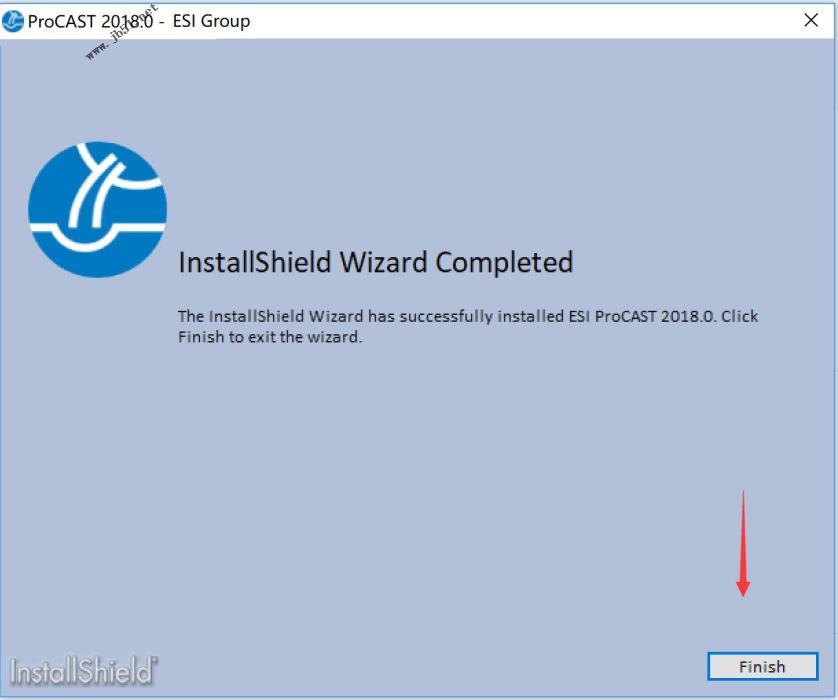Click 'Finish to exit the wizard' line
This screenshot has height=700, width=838.
click(270, 337)
